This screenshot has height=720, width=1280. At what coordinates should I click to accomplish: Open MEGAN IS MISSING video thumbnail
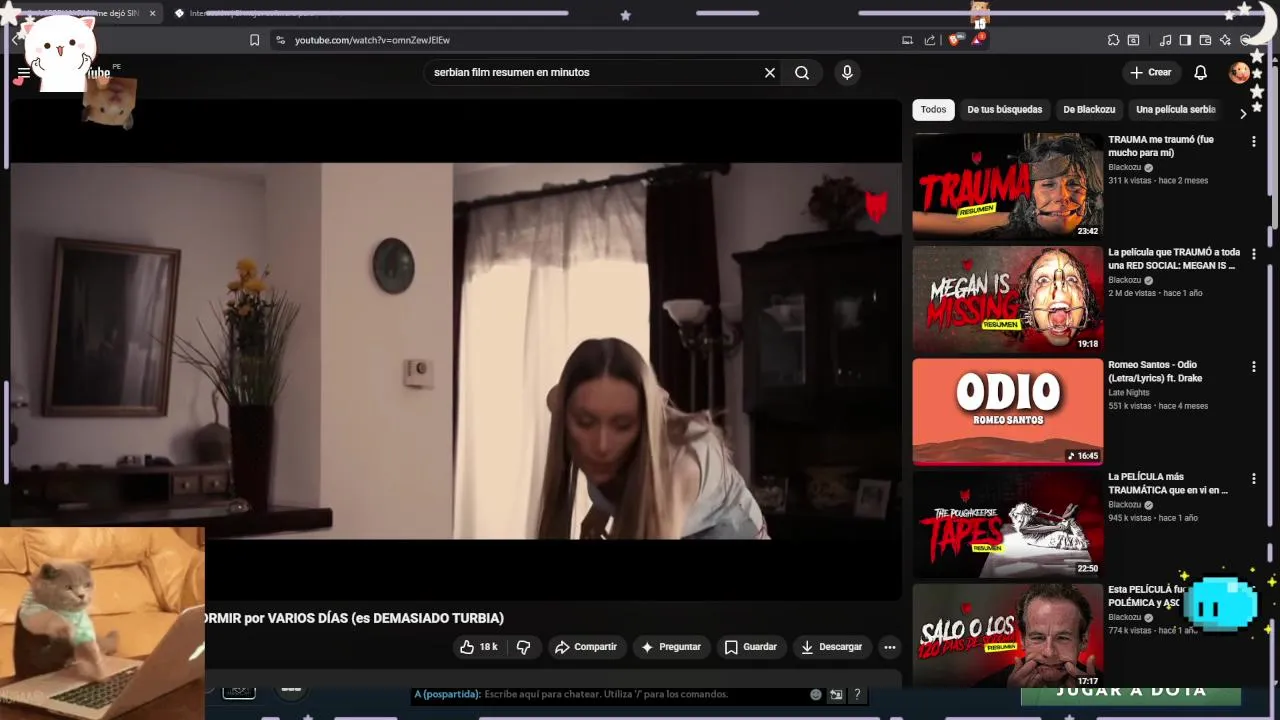[x=1007, y=299]
